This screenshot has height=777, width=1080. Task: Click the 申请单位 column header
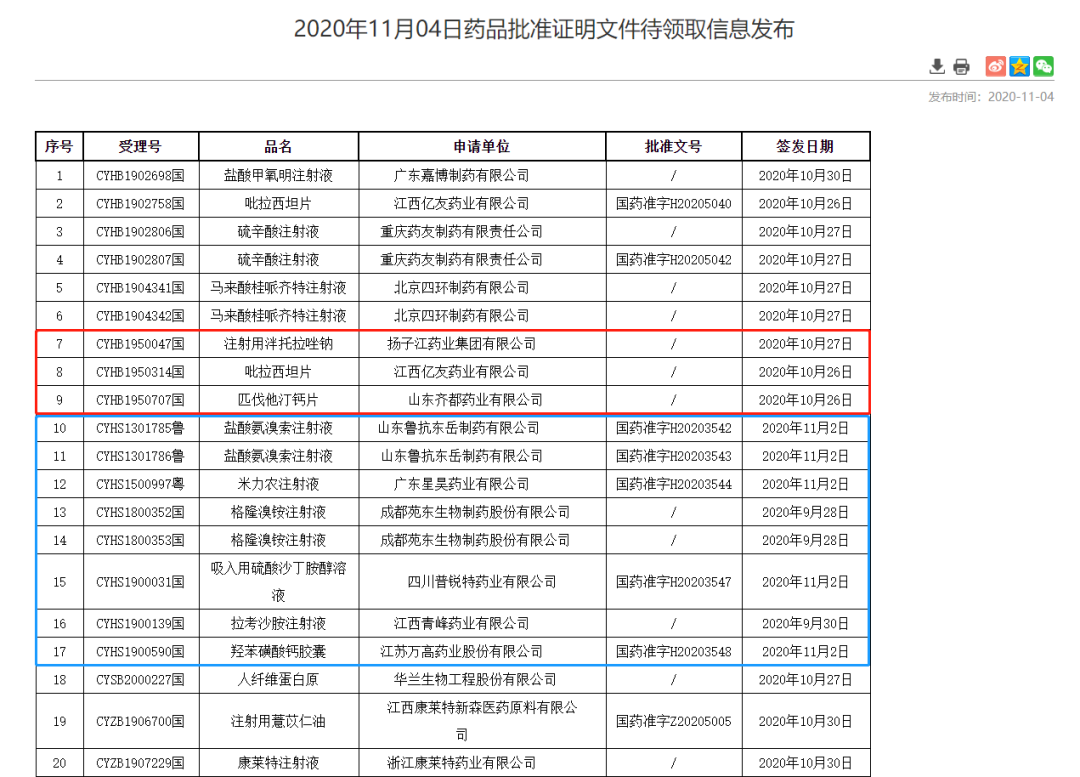(481, 147)
